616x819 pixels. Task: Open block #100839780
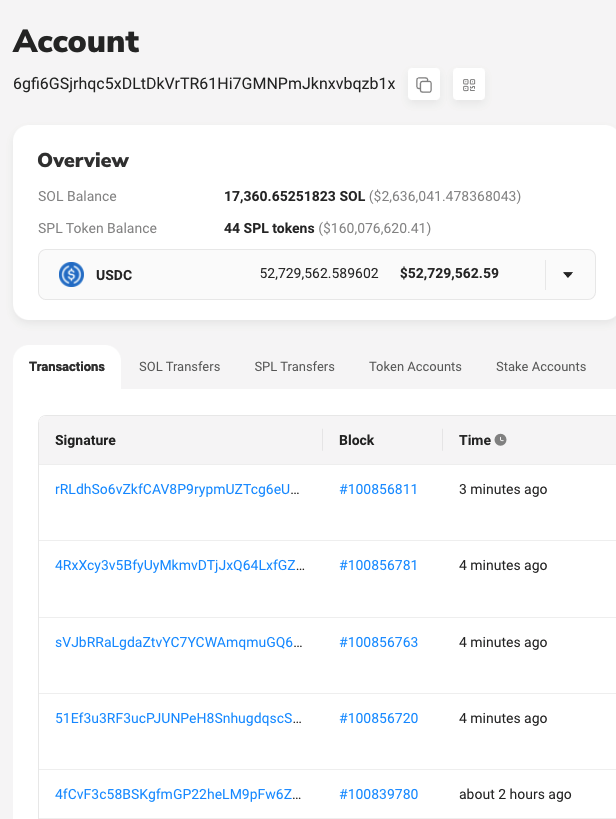coord(379,794)
